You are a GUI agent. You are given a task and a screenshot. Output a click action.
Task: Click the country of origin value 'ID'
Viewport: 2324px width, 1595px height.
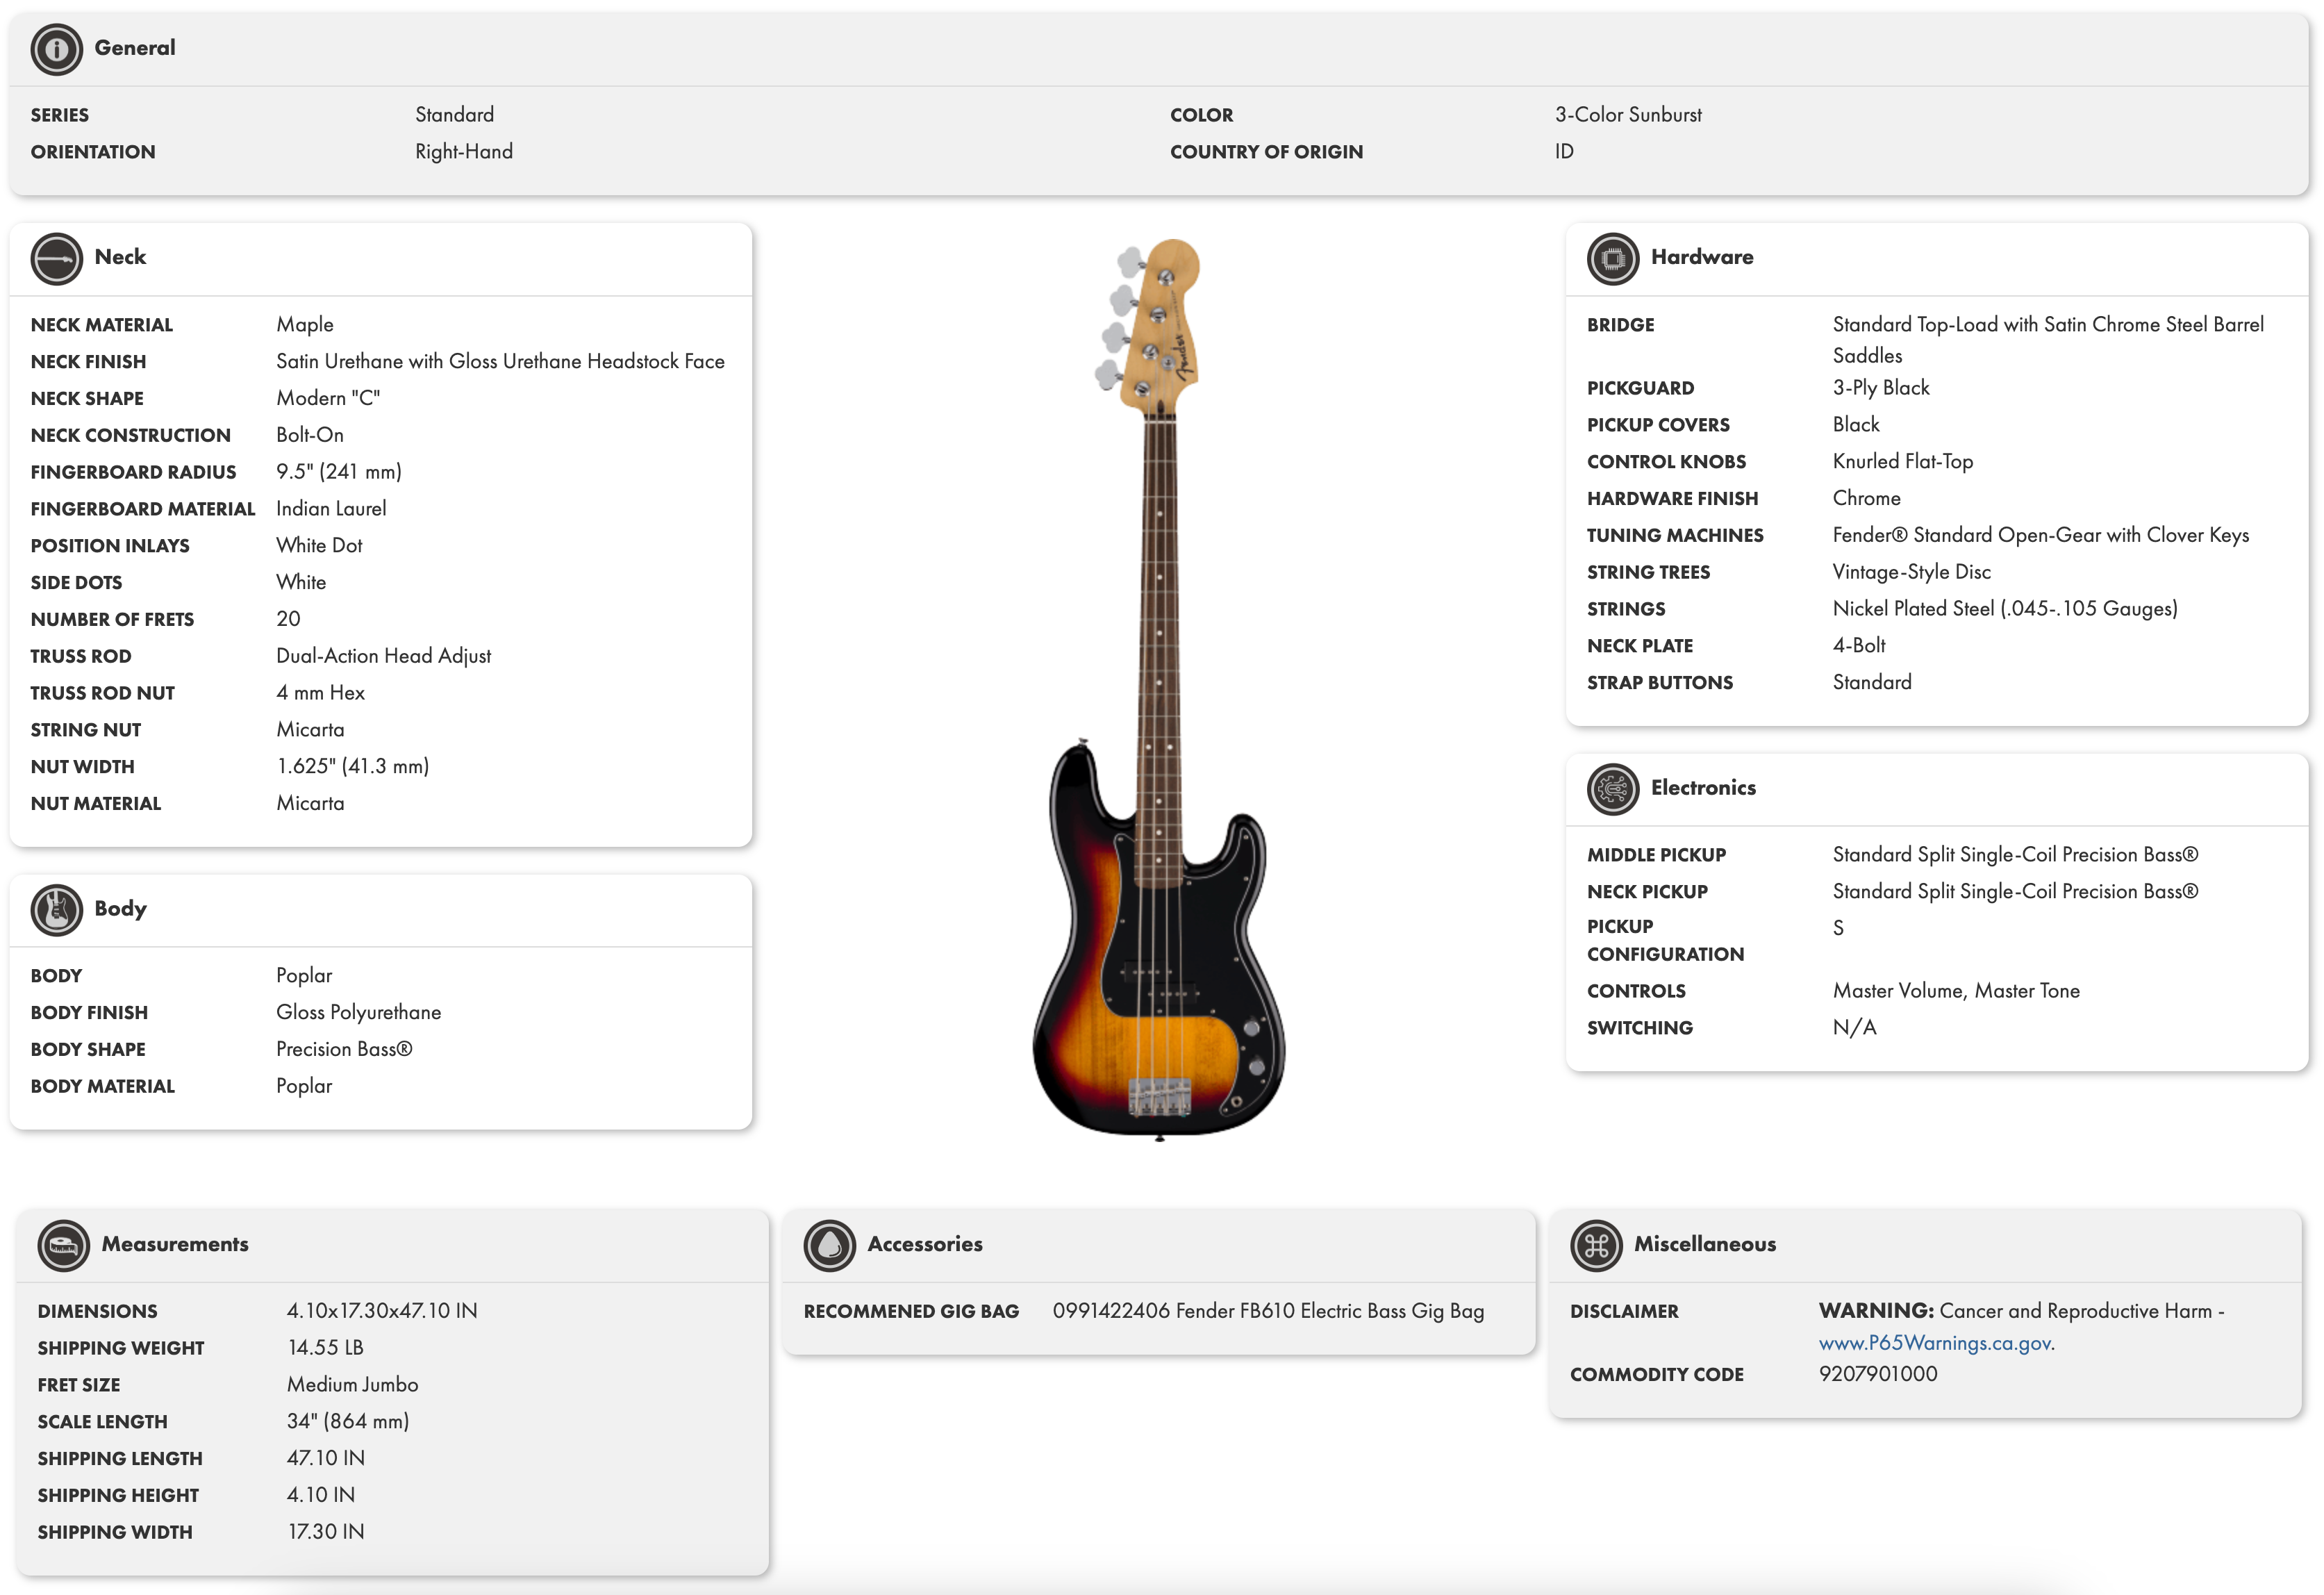coord(1564,151)
